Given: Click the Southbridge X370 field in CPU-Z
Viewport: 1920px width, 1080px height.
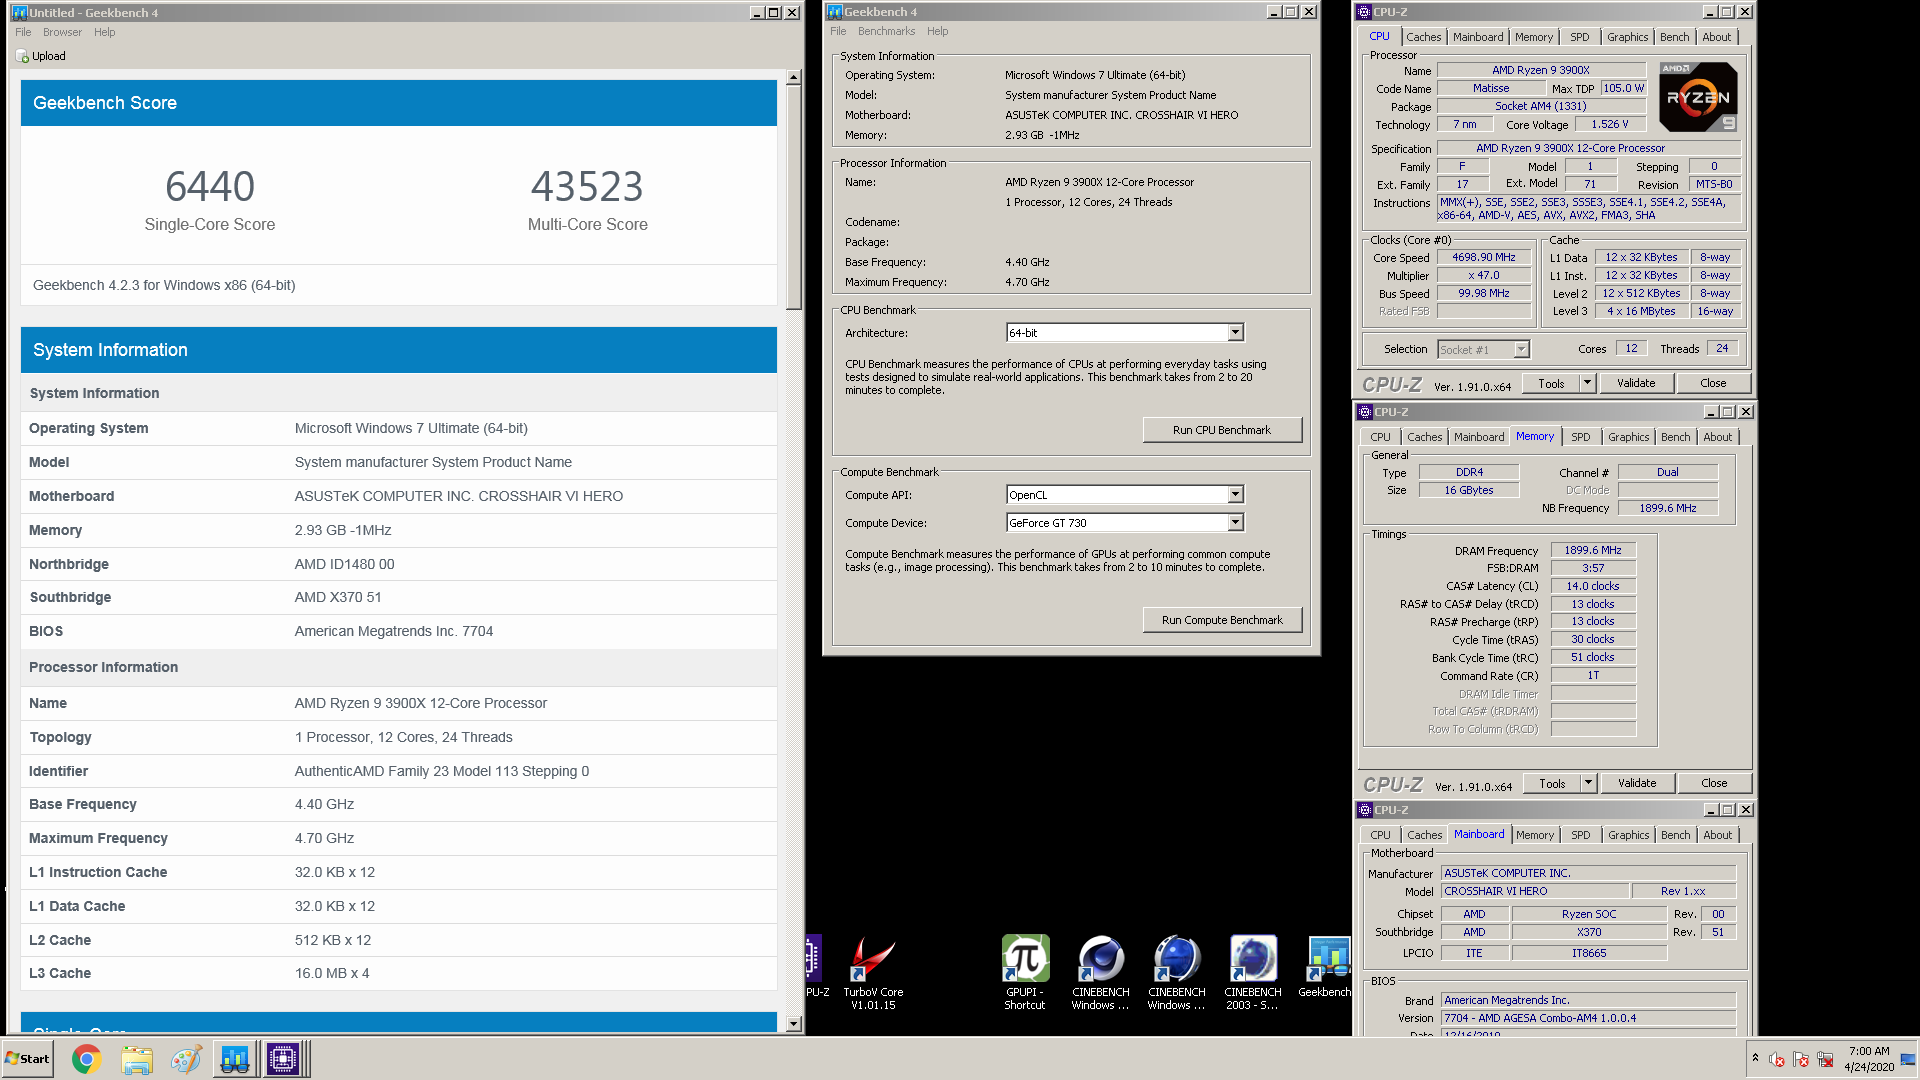Looking at the screenshot, I should click(1589, 932).
